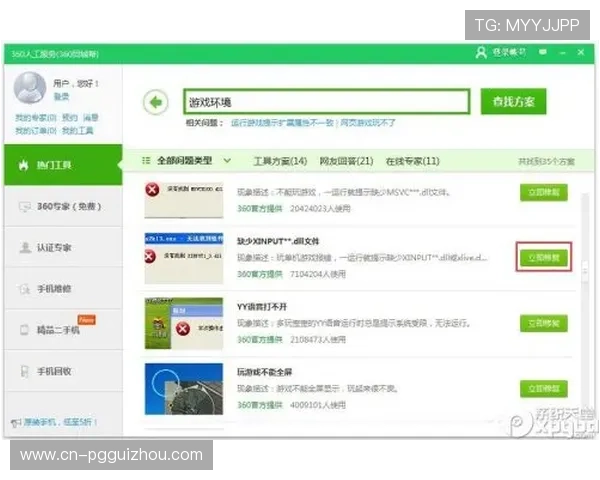Click the user avatar picture

[x=30, y=88]
